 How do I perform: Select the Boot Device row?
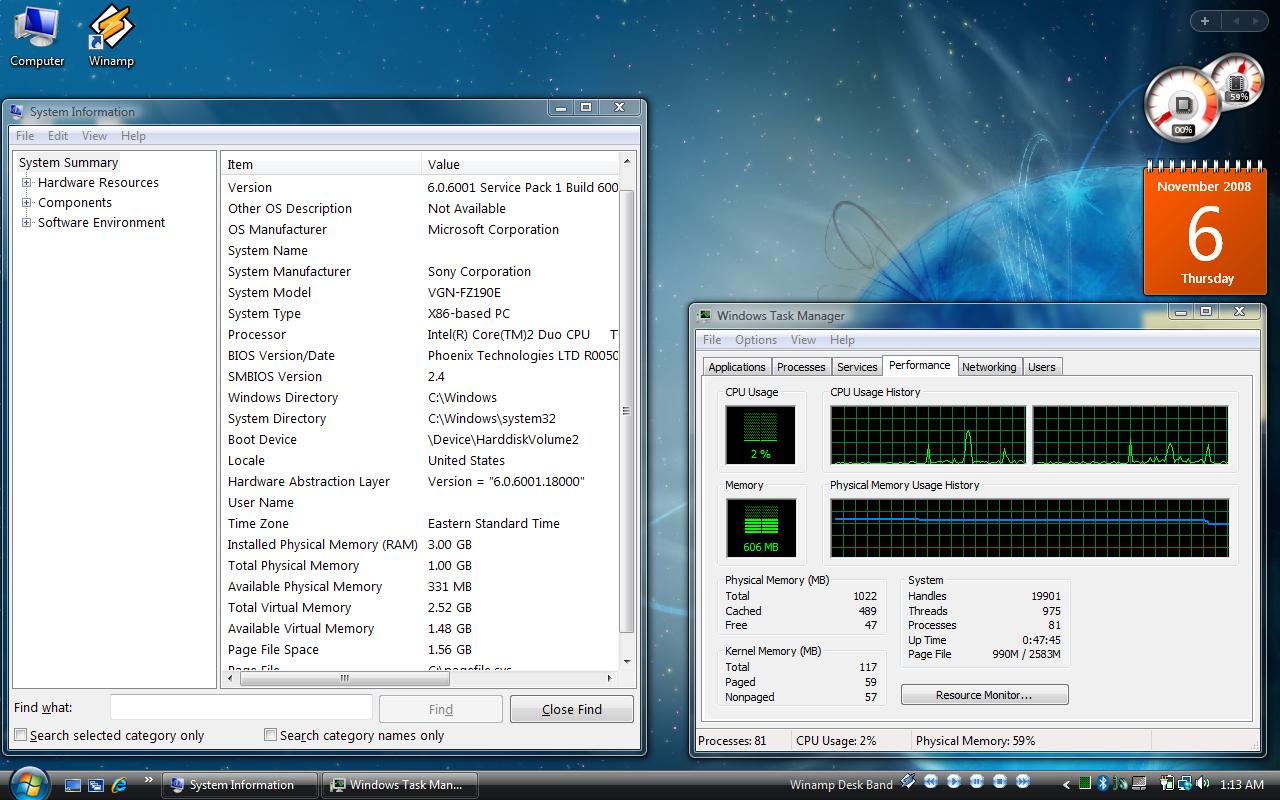[x=420, y=439]
